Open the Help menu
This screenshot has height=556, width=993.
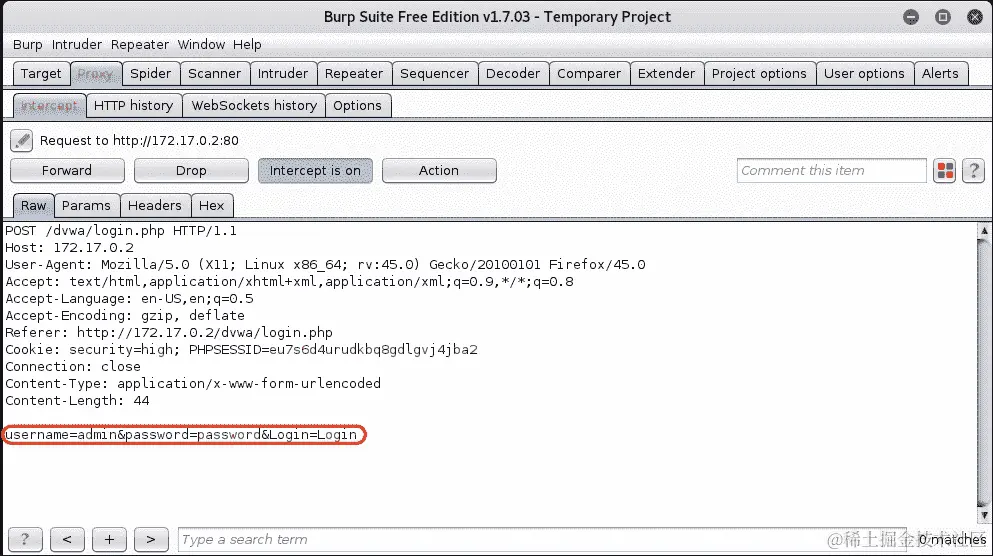click(x=247, y=44)
